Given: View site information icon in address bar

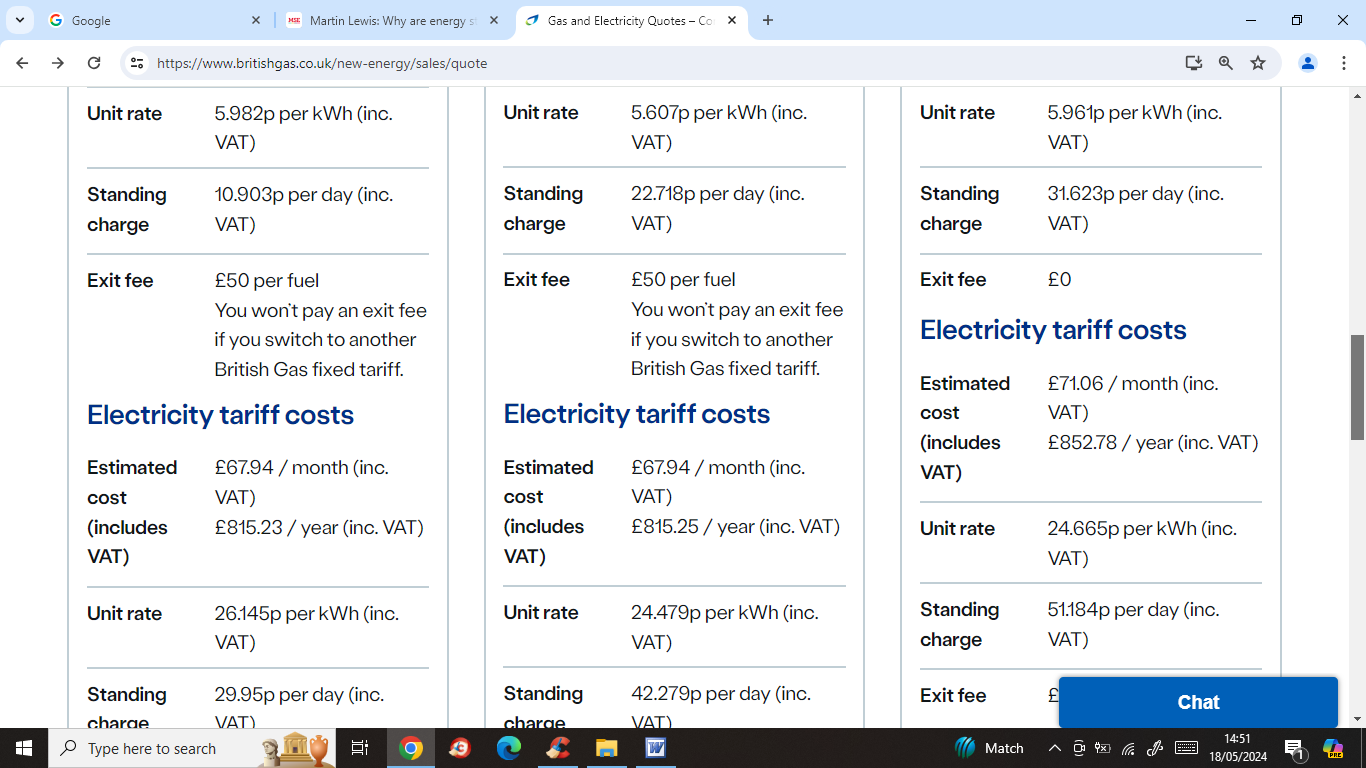Looking at the screenshot, I should [x=137, y=63].
